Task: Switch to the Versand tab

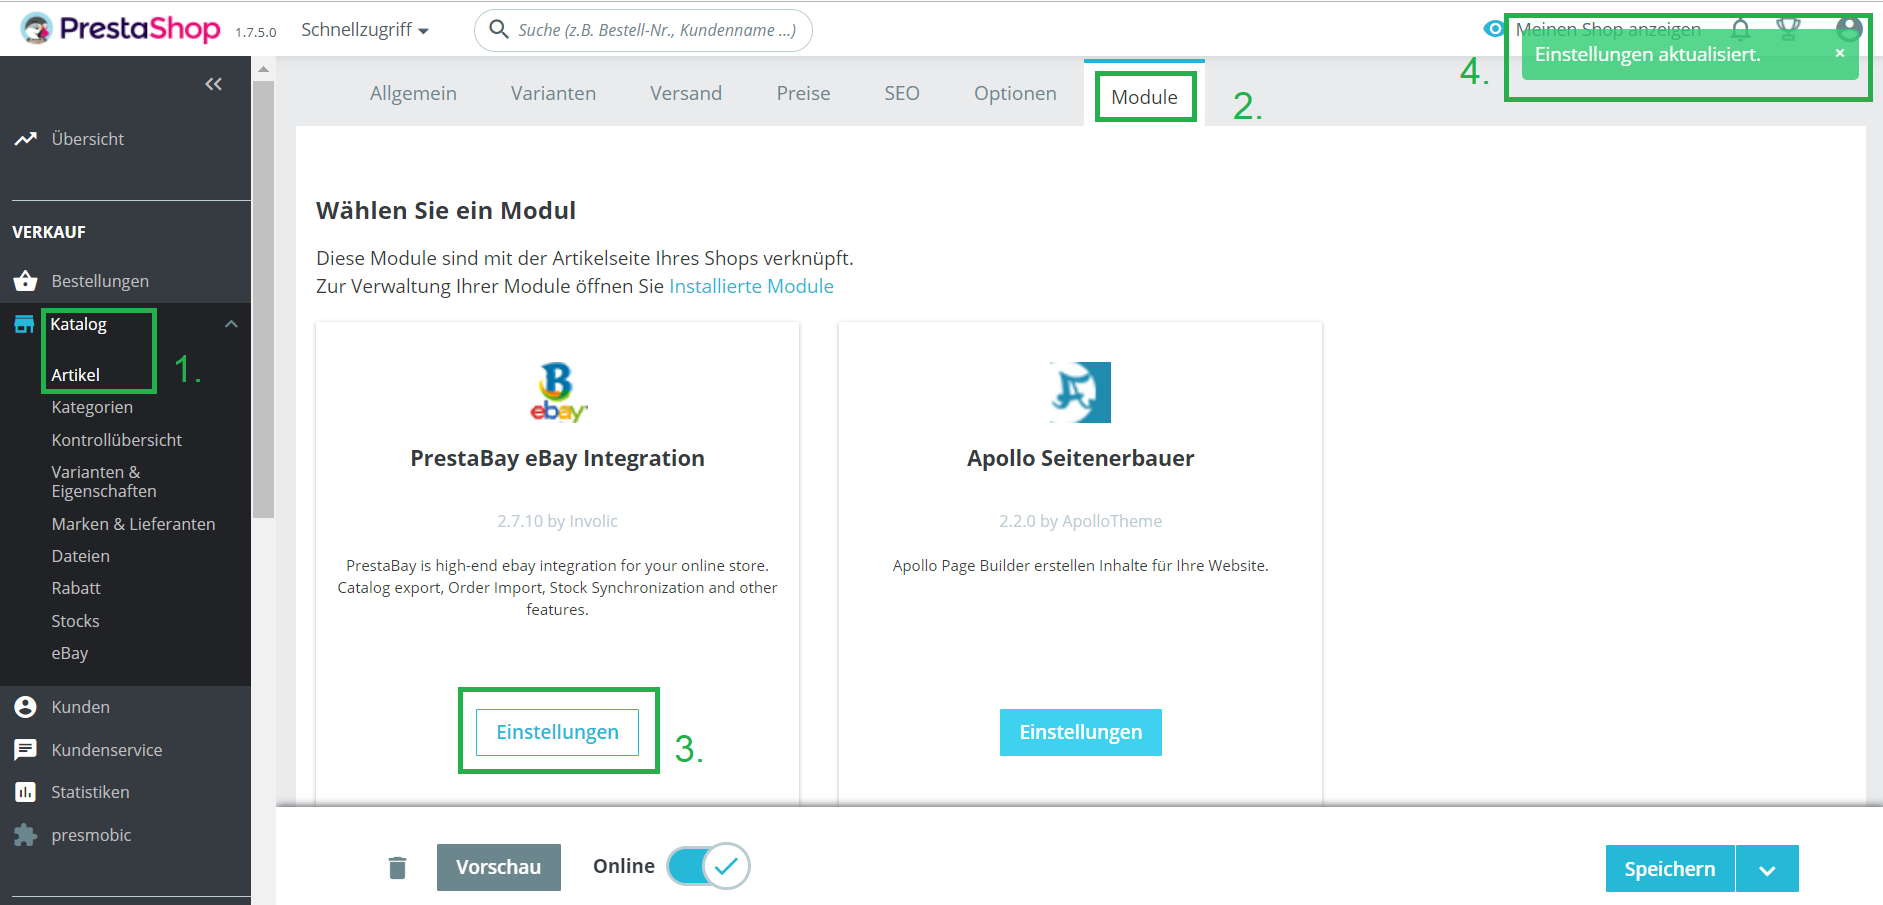Action: click(686, 93)
